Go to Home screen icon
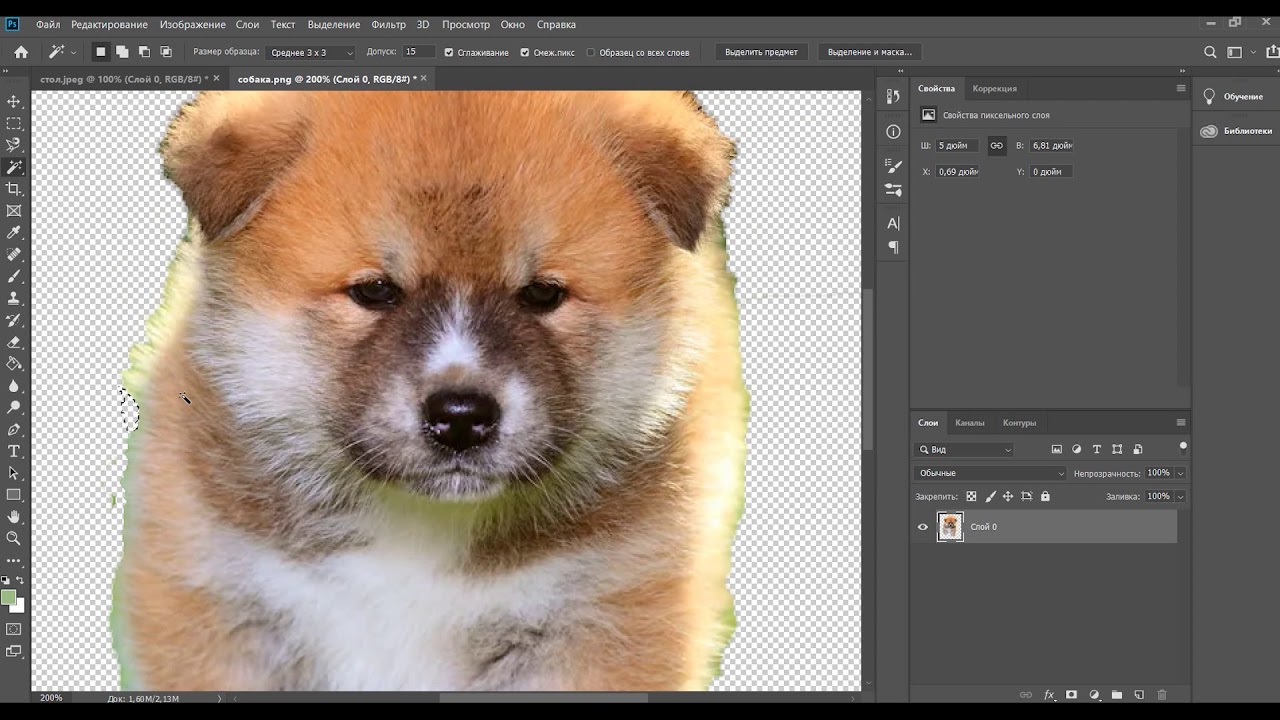The width and height of the screenshot is (1280, 720). pyautogui.click(x=21, y=52)
